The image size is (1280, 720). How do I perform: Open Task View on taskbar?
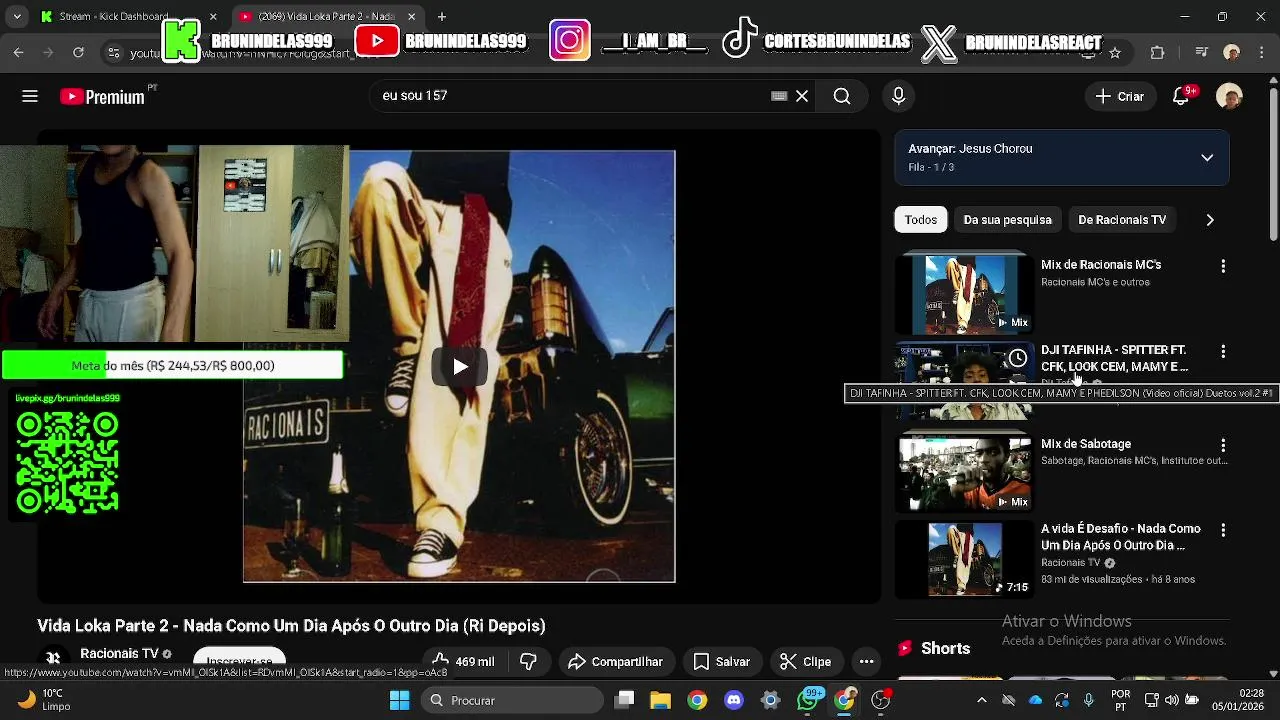tap(624, 700)
